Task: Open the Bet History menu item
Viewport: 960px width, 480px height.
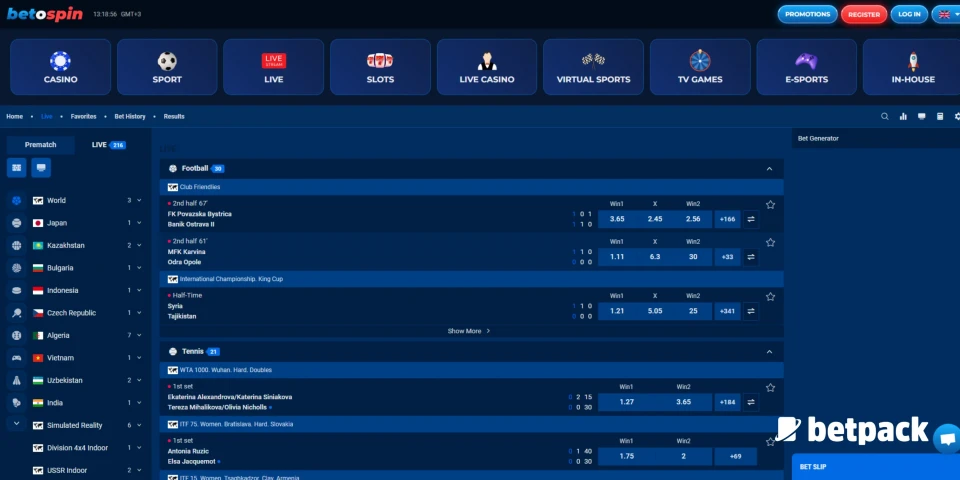Action: (x=130, y=116)
